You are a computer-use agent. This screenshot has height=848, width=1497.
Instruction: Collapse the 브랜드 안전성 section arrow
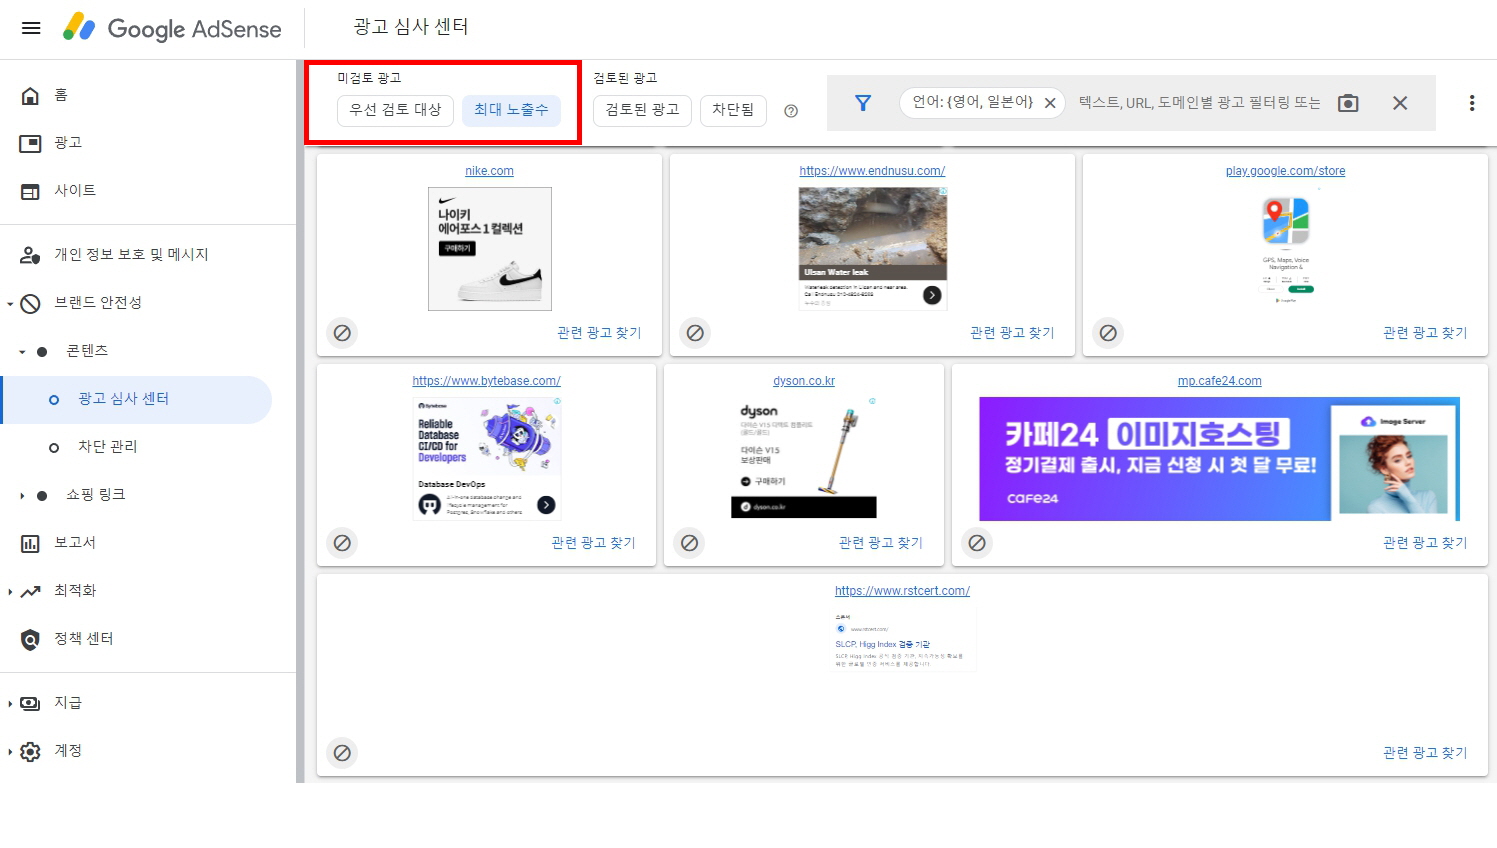click(10, 303)
